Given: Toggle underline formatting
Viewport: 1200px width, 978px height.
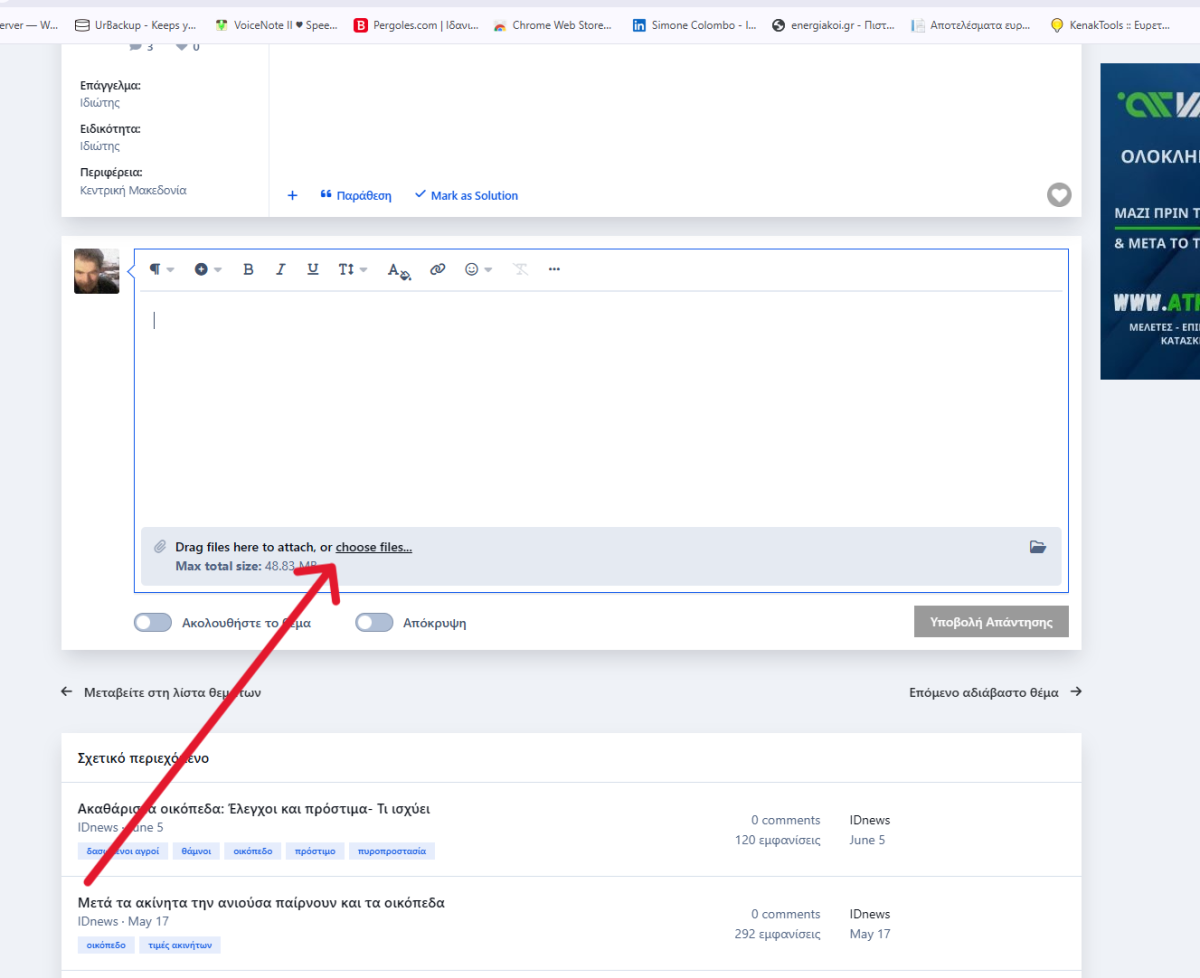Looking at the screenshot, I should pos(313,269).
